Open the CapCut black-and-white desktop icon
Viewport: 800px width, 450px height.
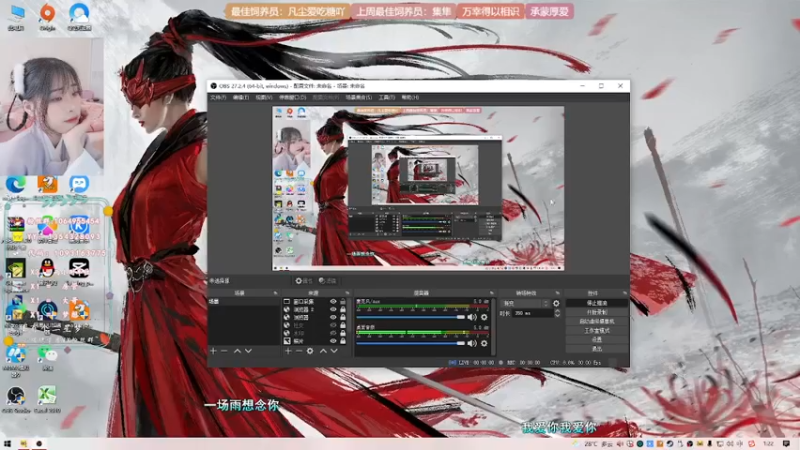coord(79,270)
